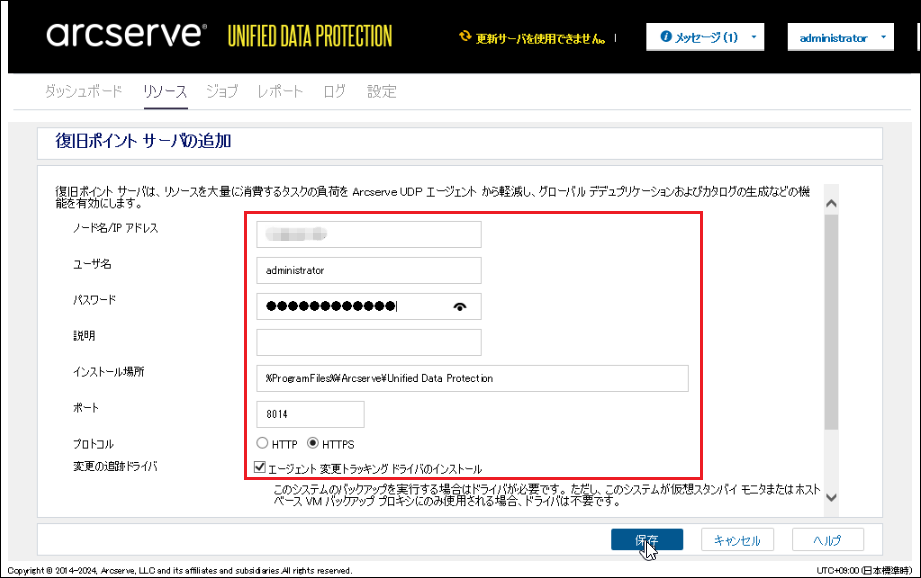Click the scroll up arrow in the form
The height and width of the screenshot is (578, 921).
tap(831, 203)
